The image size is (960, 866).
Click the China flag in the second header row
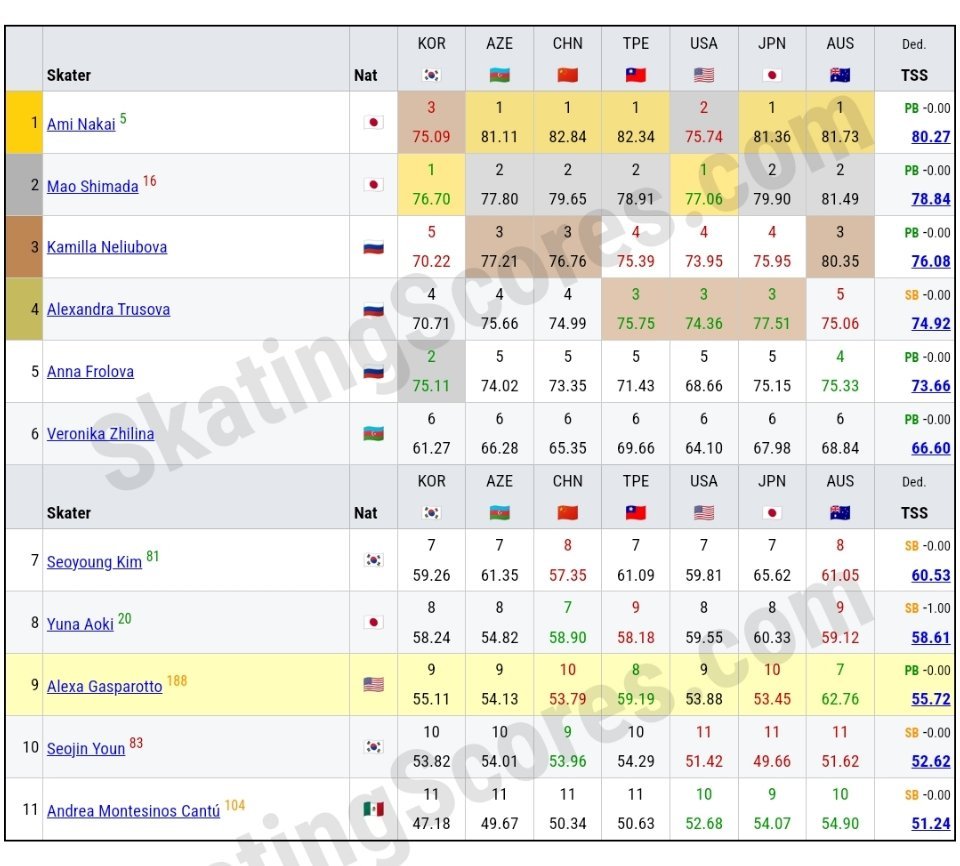point(568,513)
